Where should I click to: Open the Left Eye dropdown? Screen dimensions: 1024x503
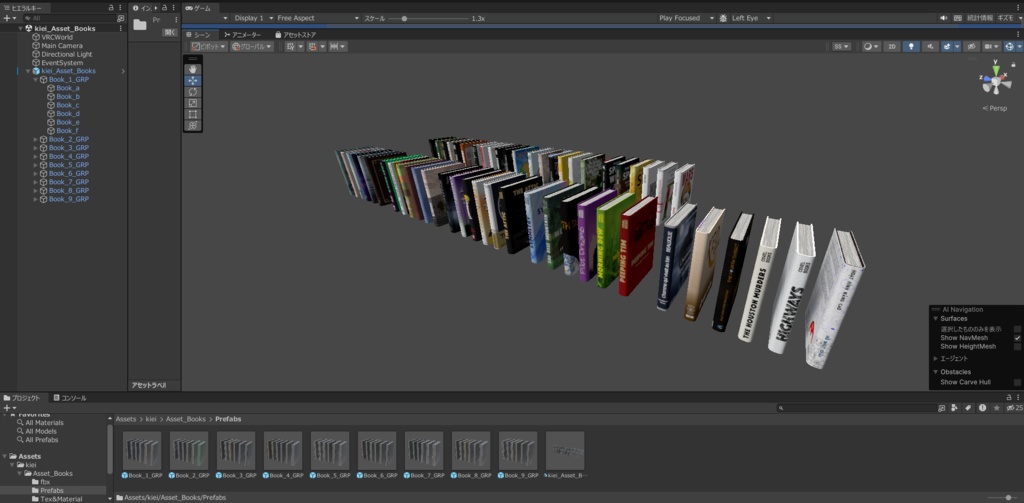click(x=751, y=18)
